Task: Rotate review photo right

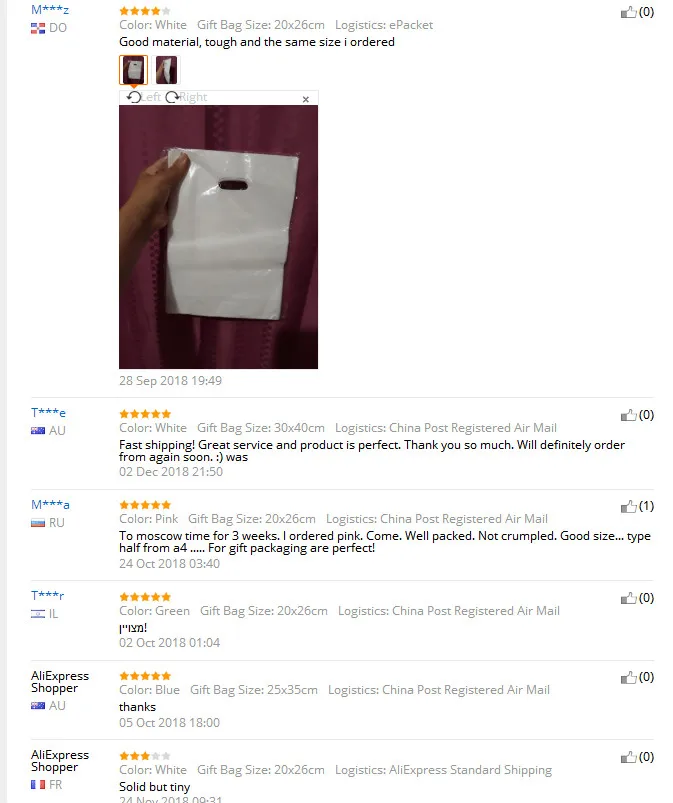Action: pyautogui.click(x=186, y=97)
